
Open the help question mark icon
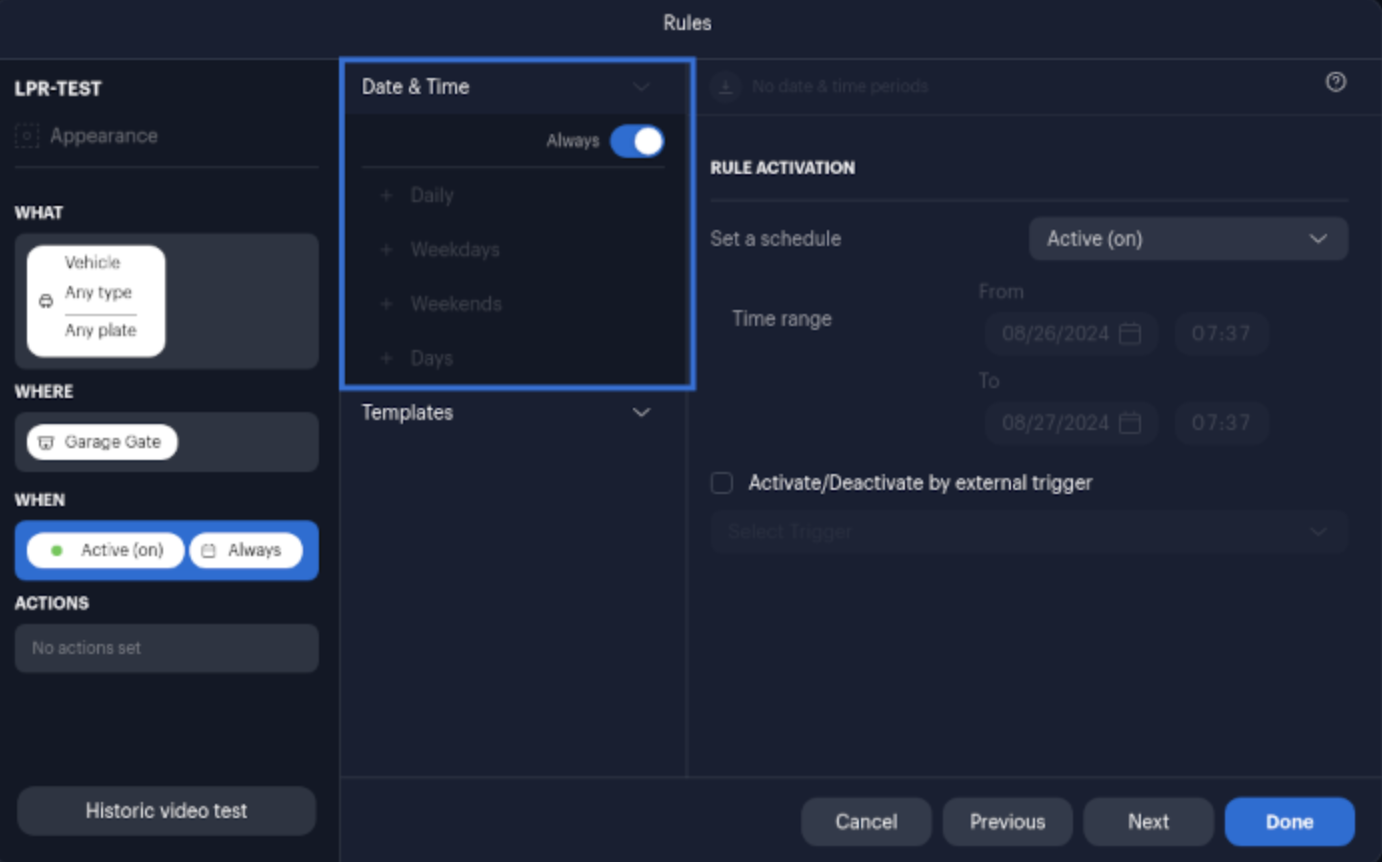[1336, 83]
